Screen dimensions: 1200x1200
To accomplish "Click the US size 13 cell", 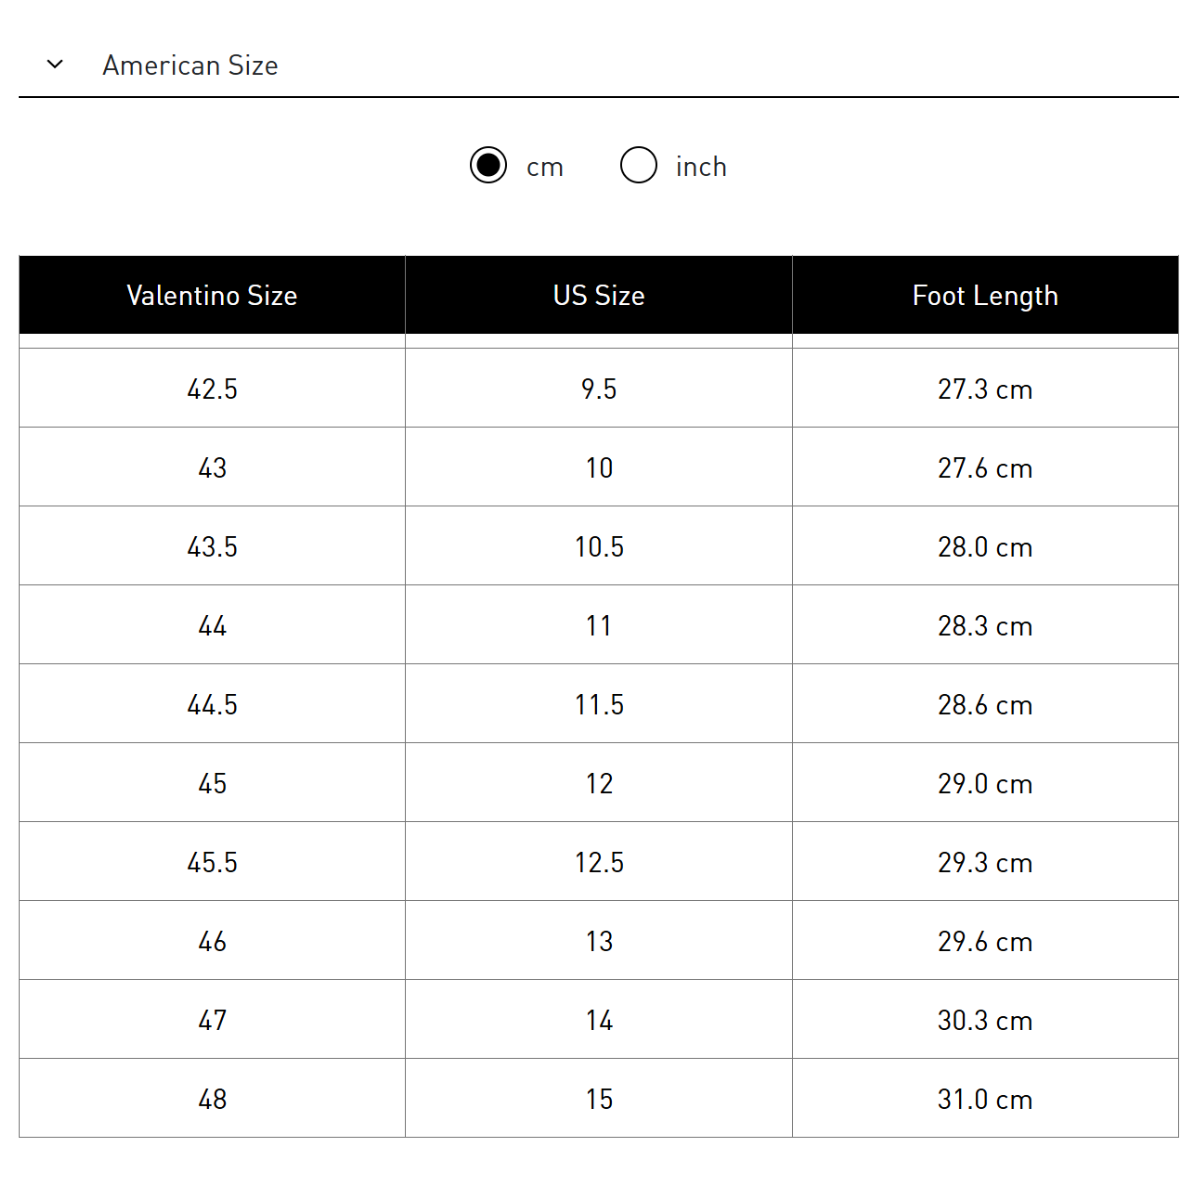I will pyautogui.click(x=599, y=941).
